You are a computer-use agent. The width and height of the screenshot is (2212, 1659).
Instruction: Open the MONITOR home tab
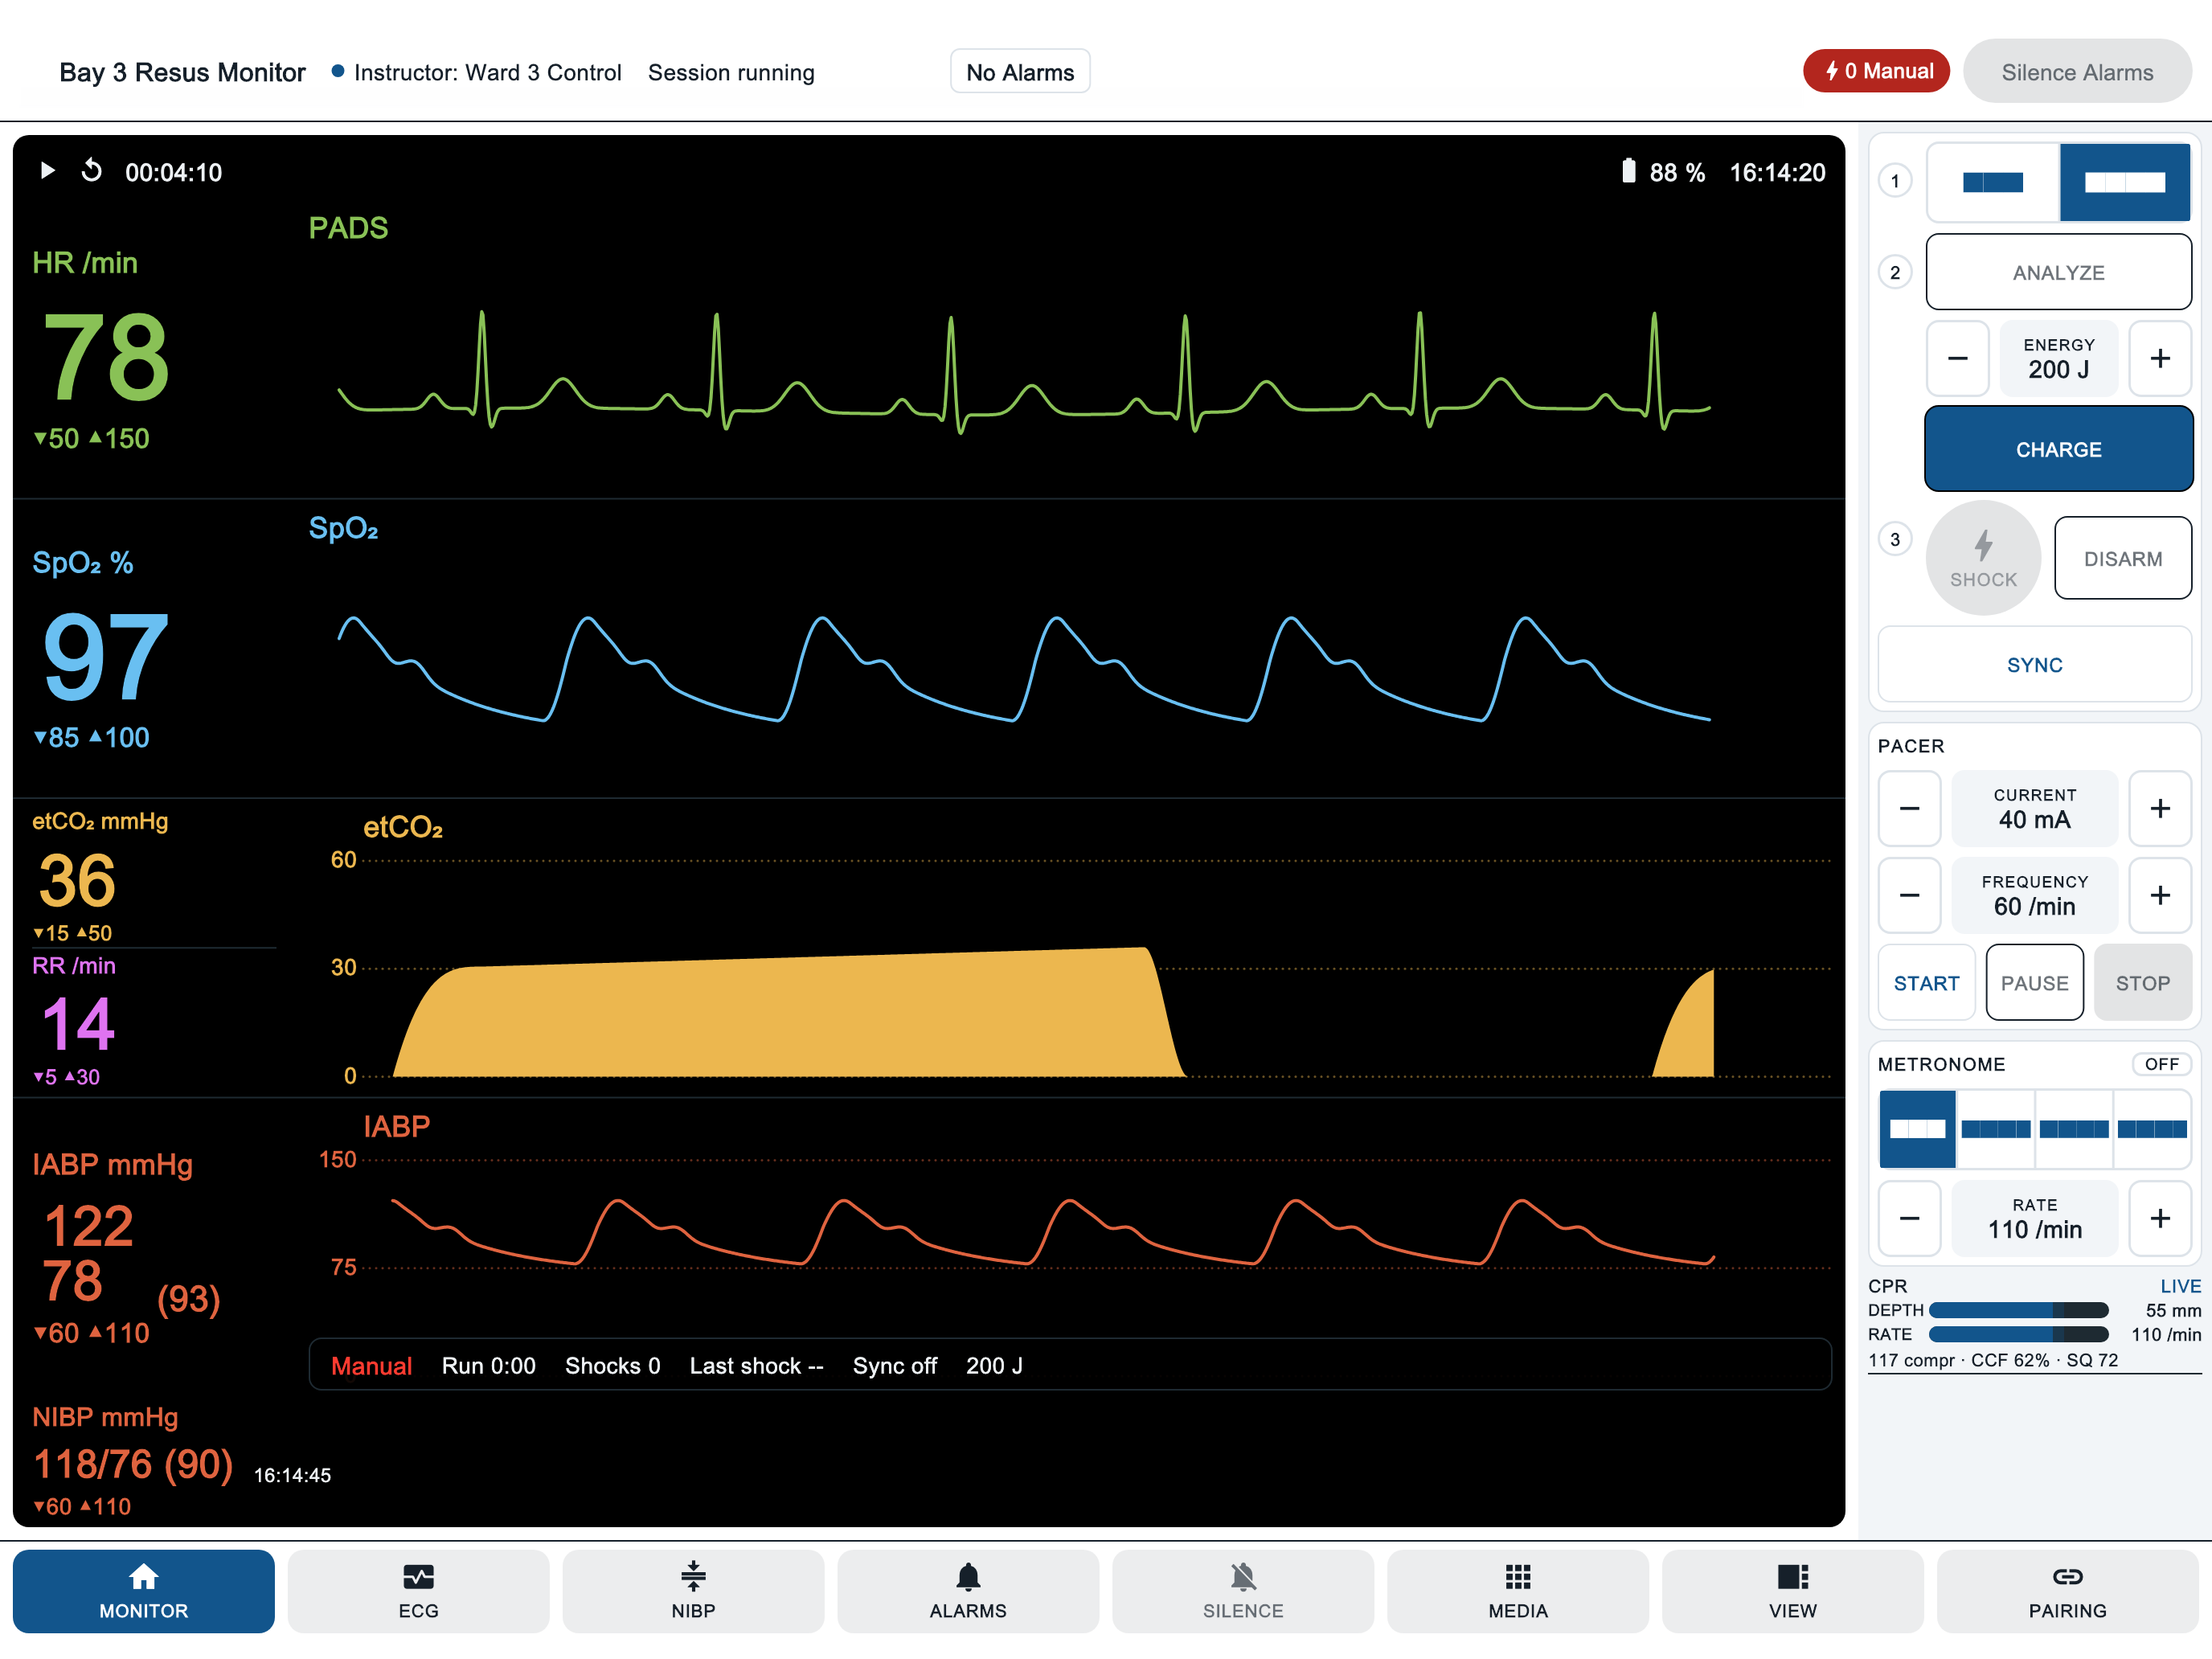pyautogui.click(x=143, y=1590)
